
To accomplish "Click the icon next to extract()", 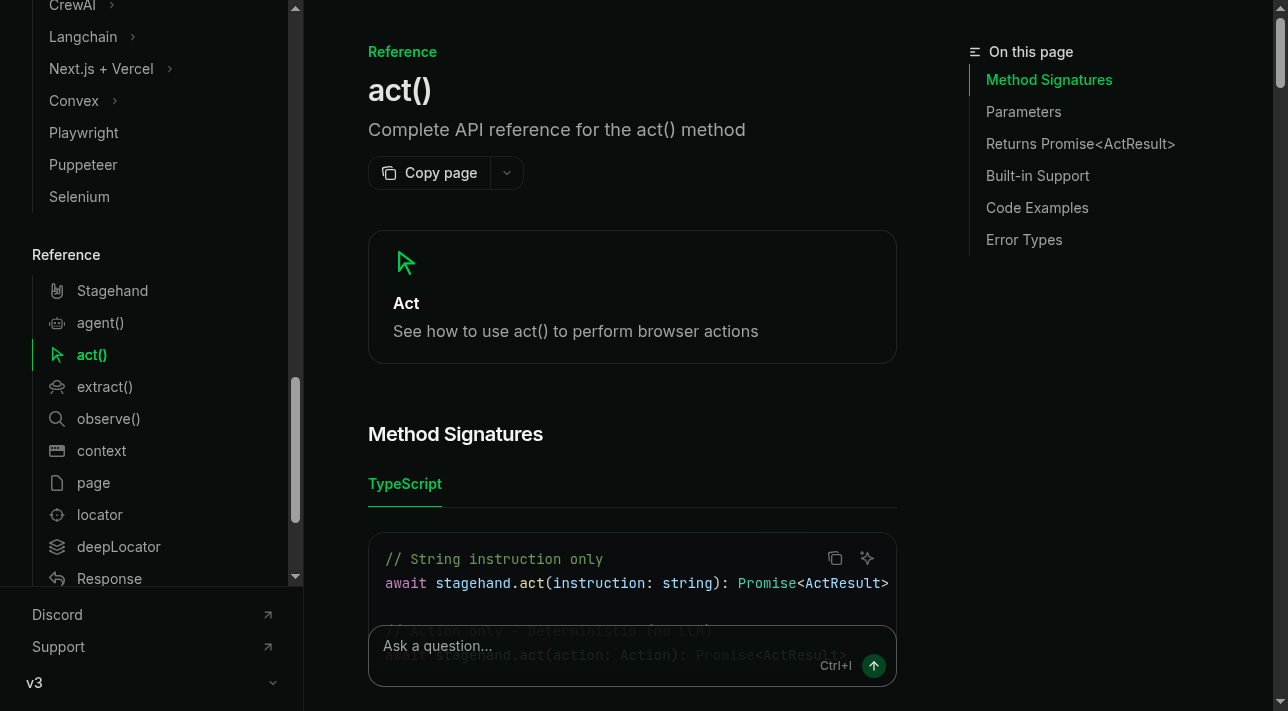I will pos(57,387).
